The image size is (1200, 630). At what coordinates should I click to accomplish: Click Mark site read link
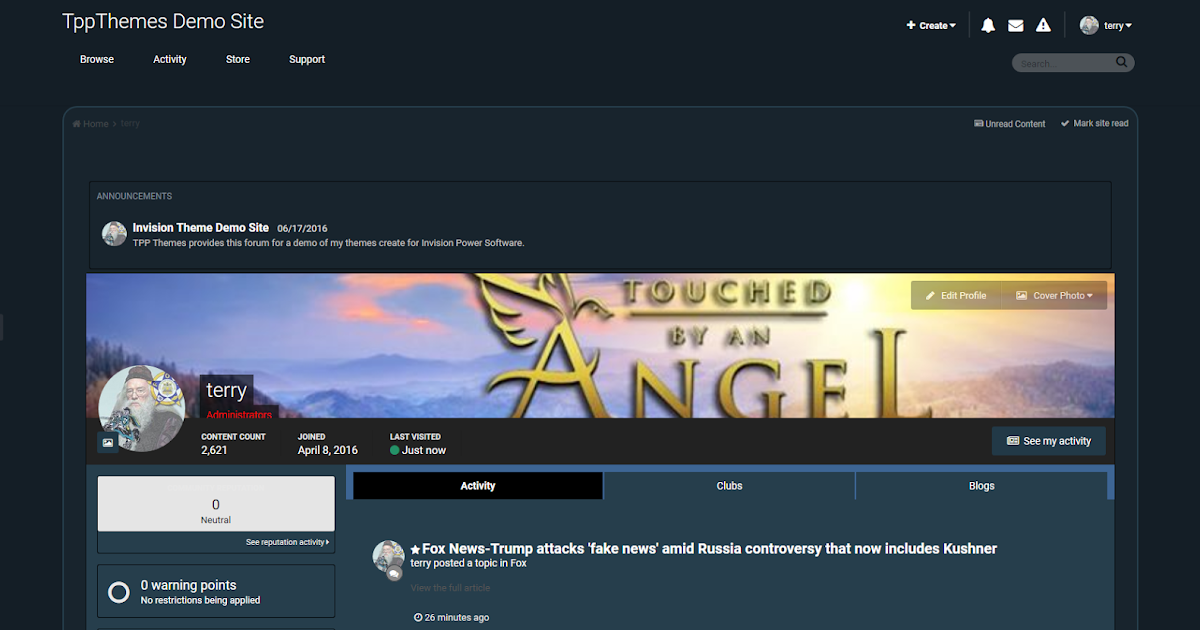click(x=1095, y=124)
